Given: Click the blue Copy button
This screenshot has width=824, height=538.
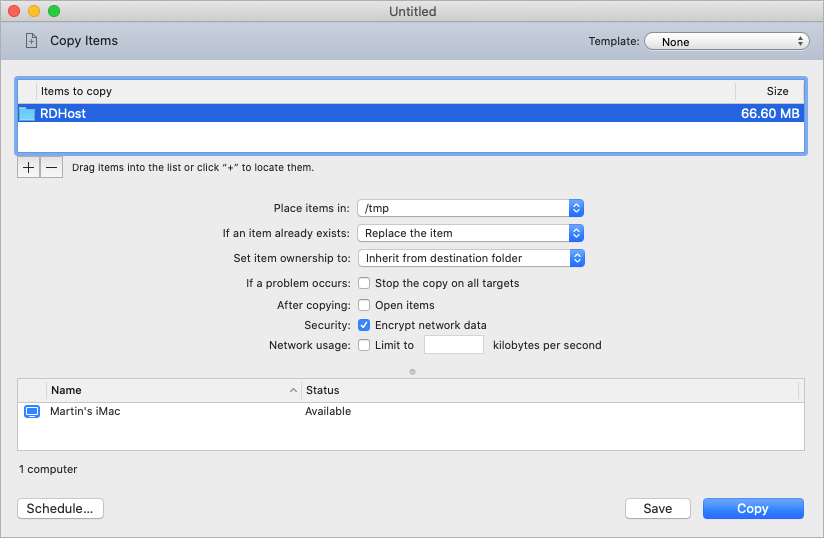Looking at the screenshot, I should point(752,508).
